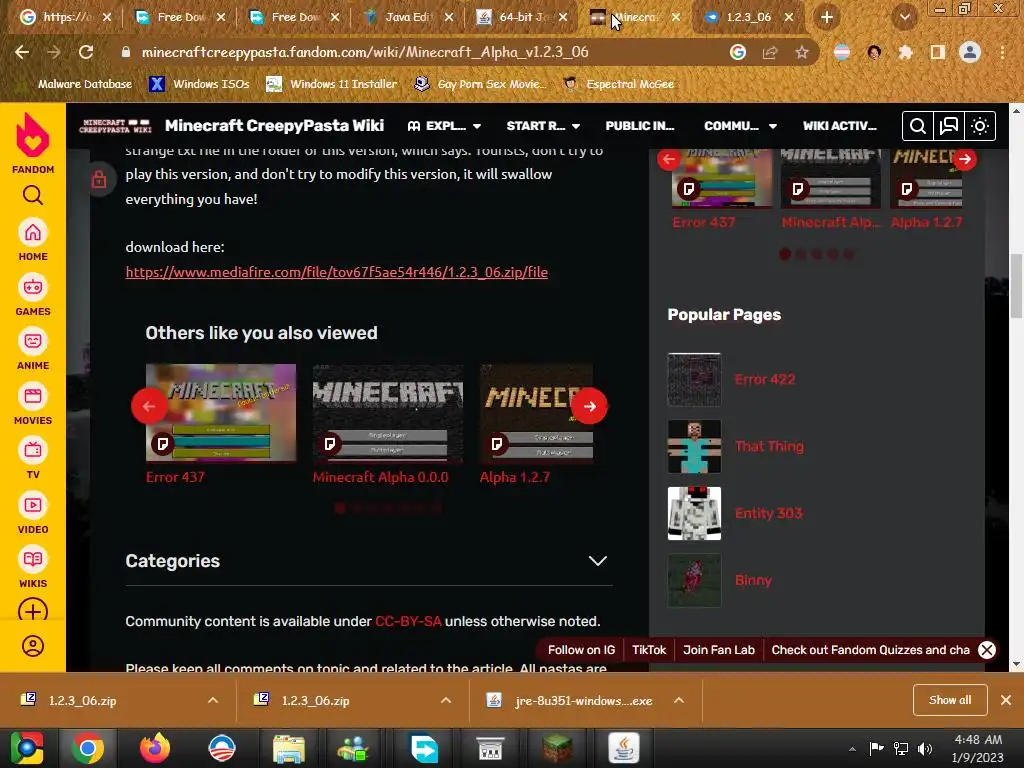Click the Google icon in address bar
This screenshot has height=768, width=1024.
point(738,52)
